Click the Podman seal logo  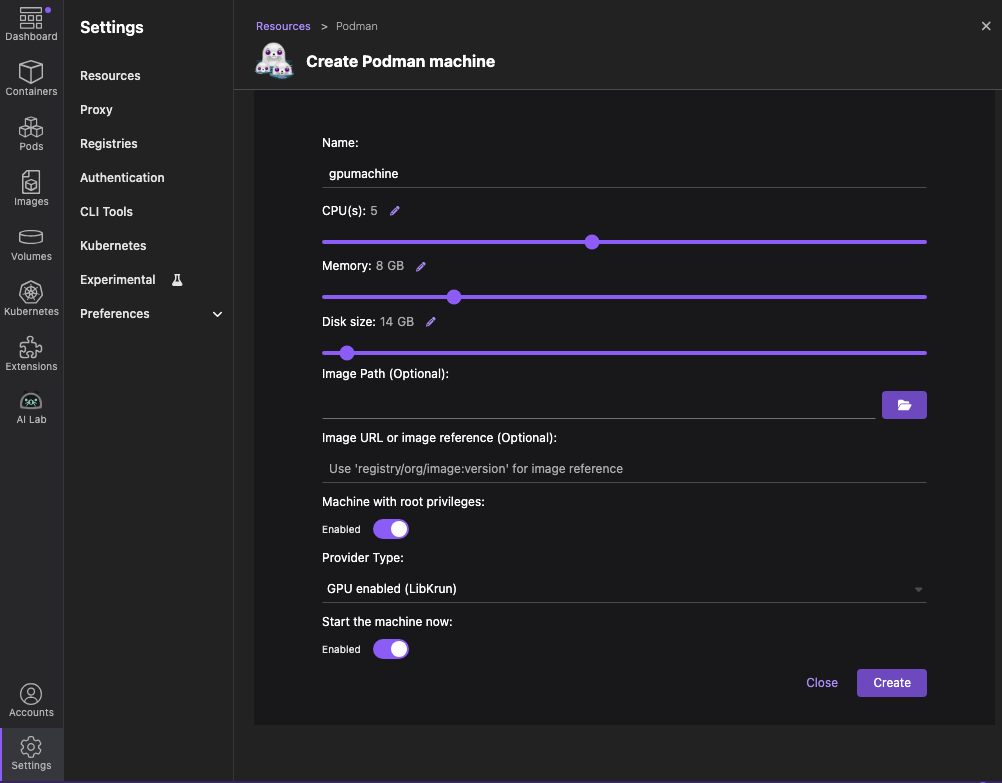click(x=274, y=61)
